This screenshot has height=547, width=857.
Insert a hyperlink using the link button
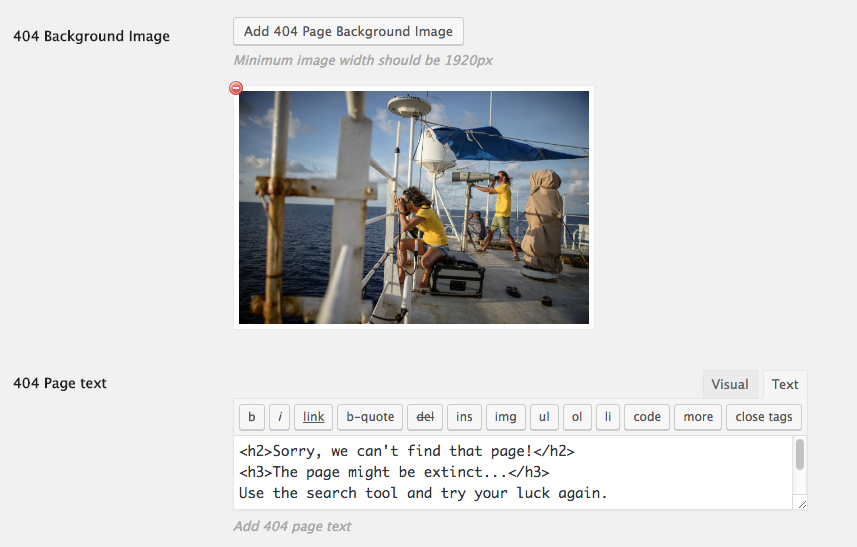(314, 417)
